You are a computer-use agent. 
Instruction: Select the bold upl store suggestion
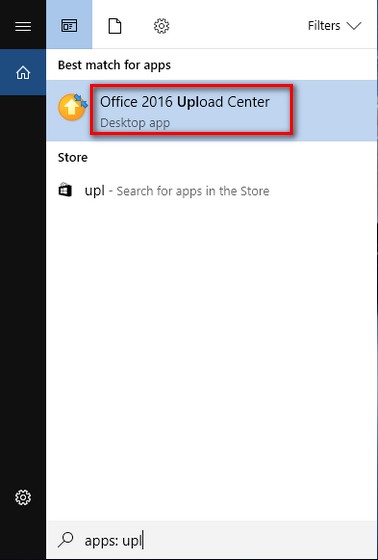(x=94, y=191)
